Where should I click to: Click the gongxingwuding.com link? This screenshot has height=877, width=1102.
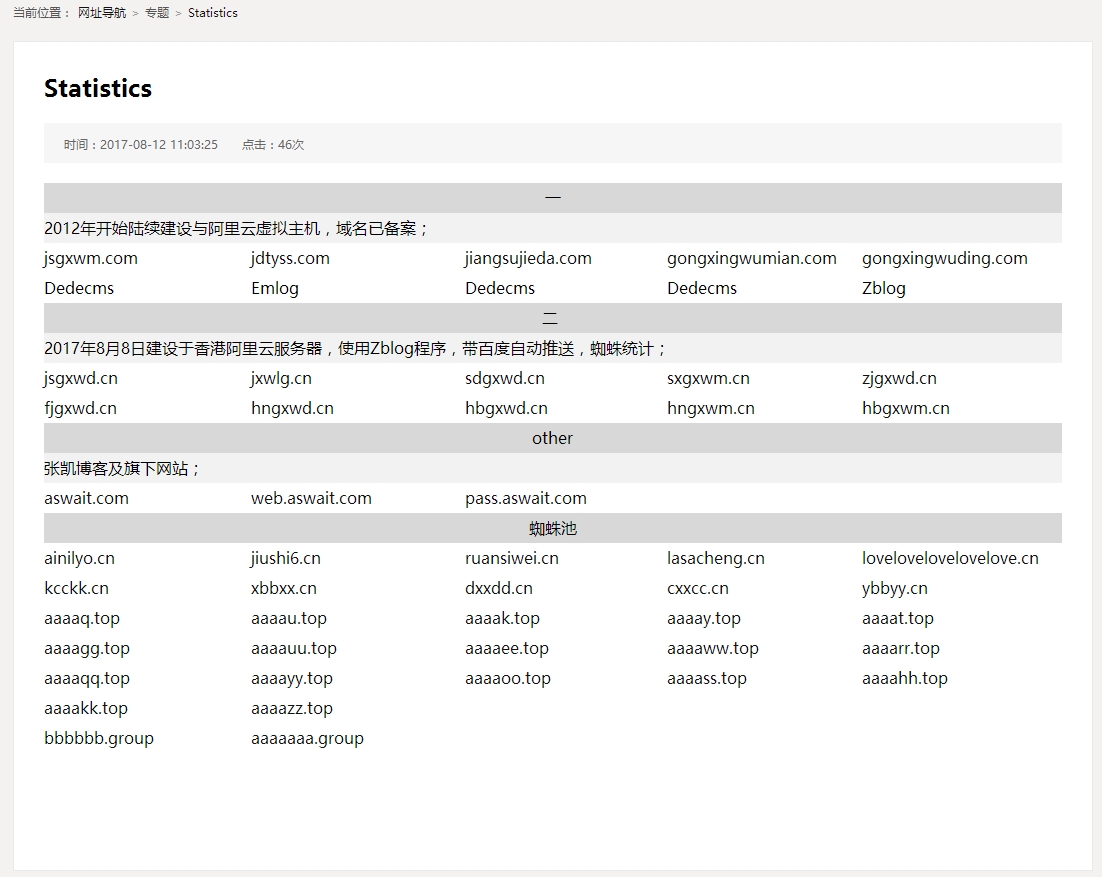point(944,258)
